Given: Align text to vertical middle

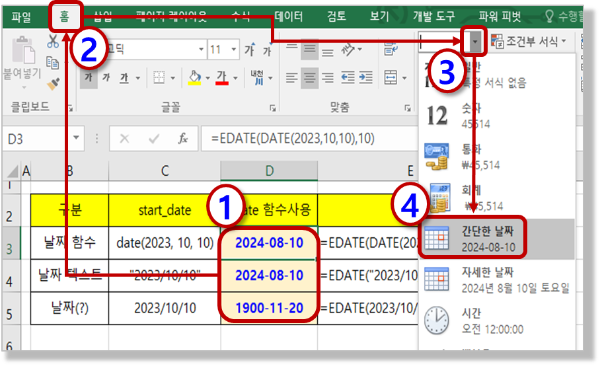Looking at the screenshot, I should (x=310, y=50).
